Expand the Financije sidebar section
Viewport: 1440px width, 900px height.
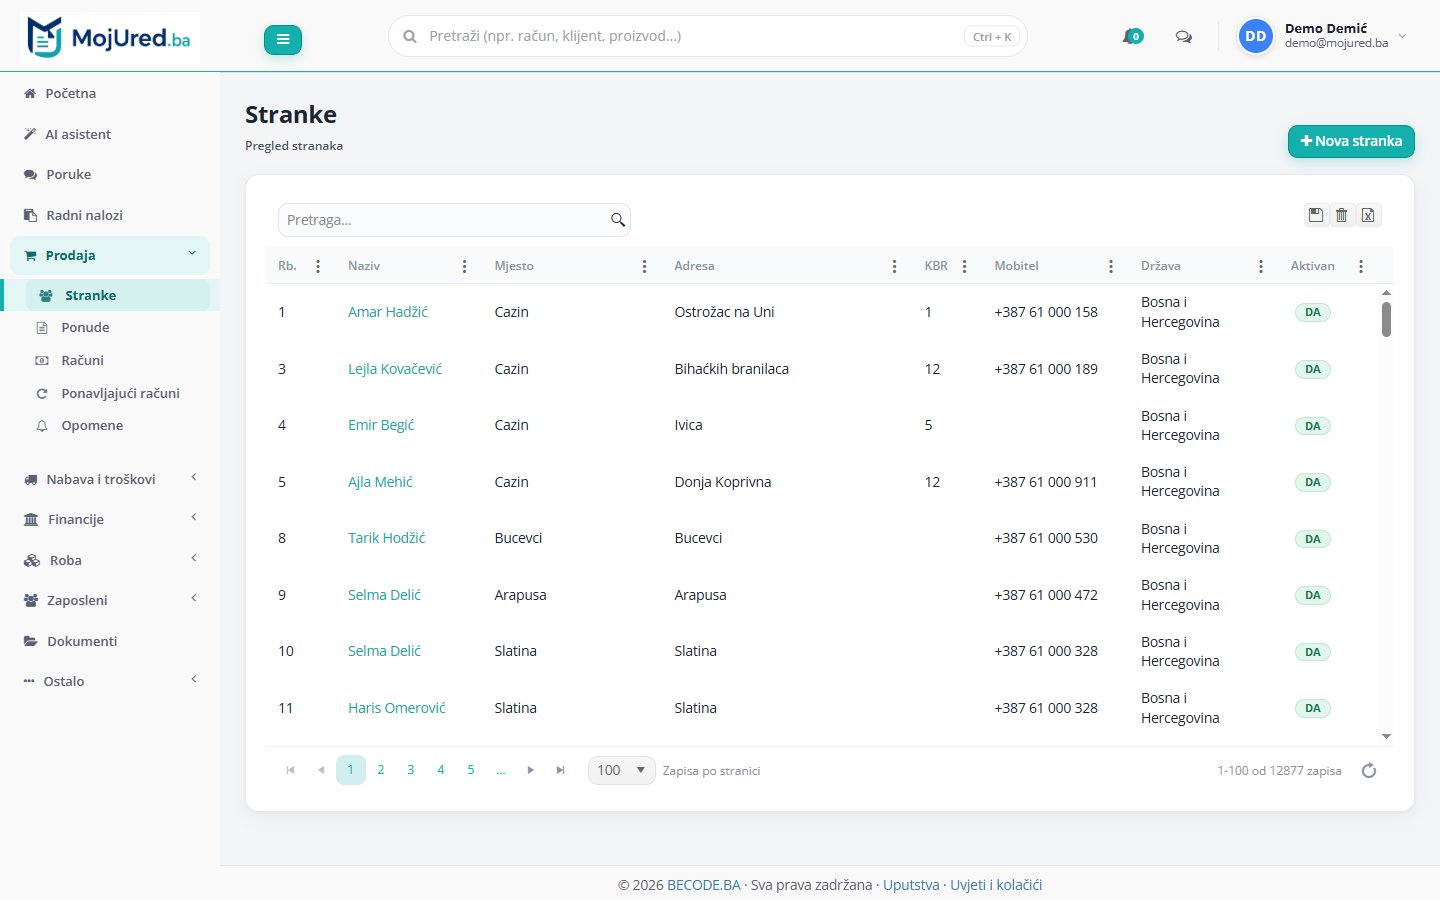(110, 519)
